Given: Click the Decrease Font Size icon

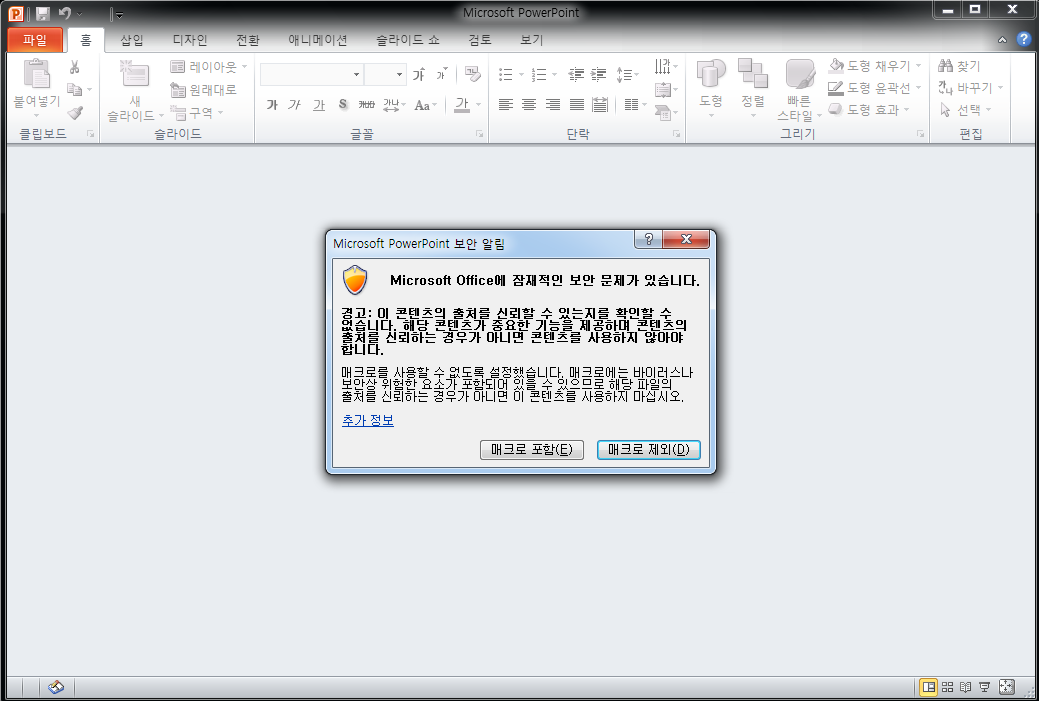Looking at the screenshot, I should [442, 74].
